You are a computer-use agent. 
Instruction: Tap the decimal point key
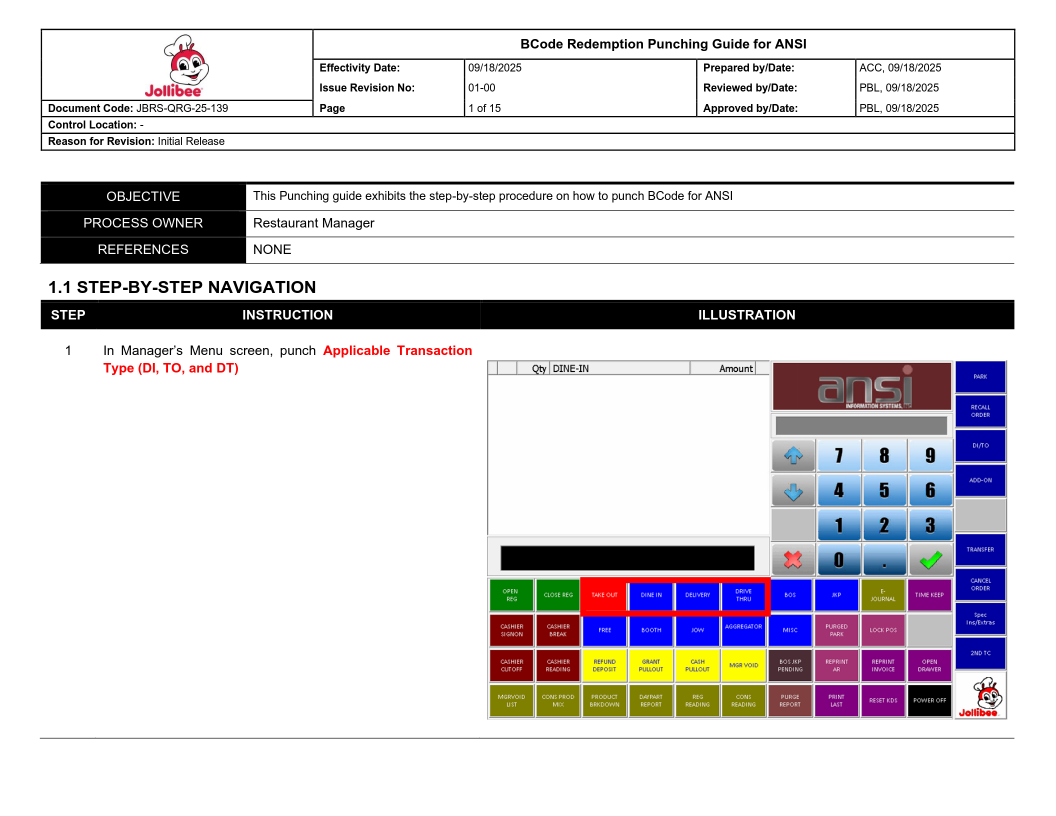pos(884,559)
